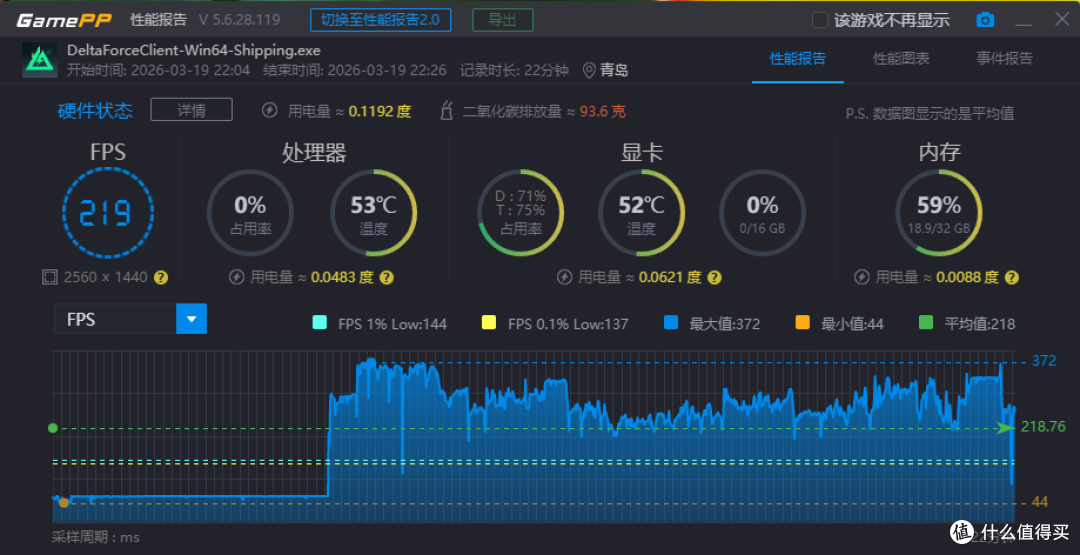Viewport: 1080px width, 555px height.
Task: Click the GamePP logo
Action: point(66,21)
